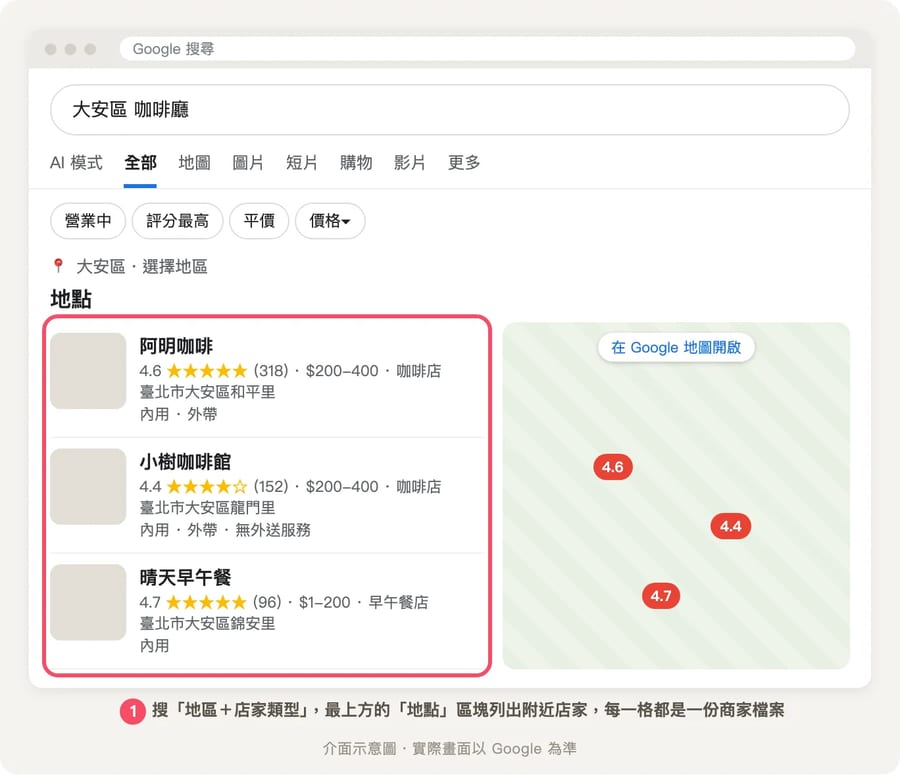Open the 圖片 images tab
900x776 pixels.
pyautogui.click(x=248, y=163)
